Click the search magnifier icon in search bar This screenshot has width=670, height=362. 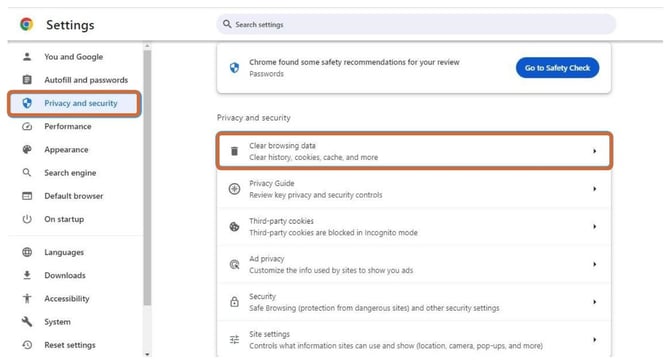coord(227,24)
